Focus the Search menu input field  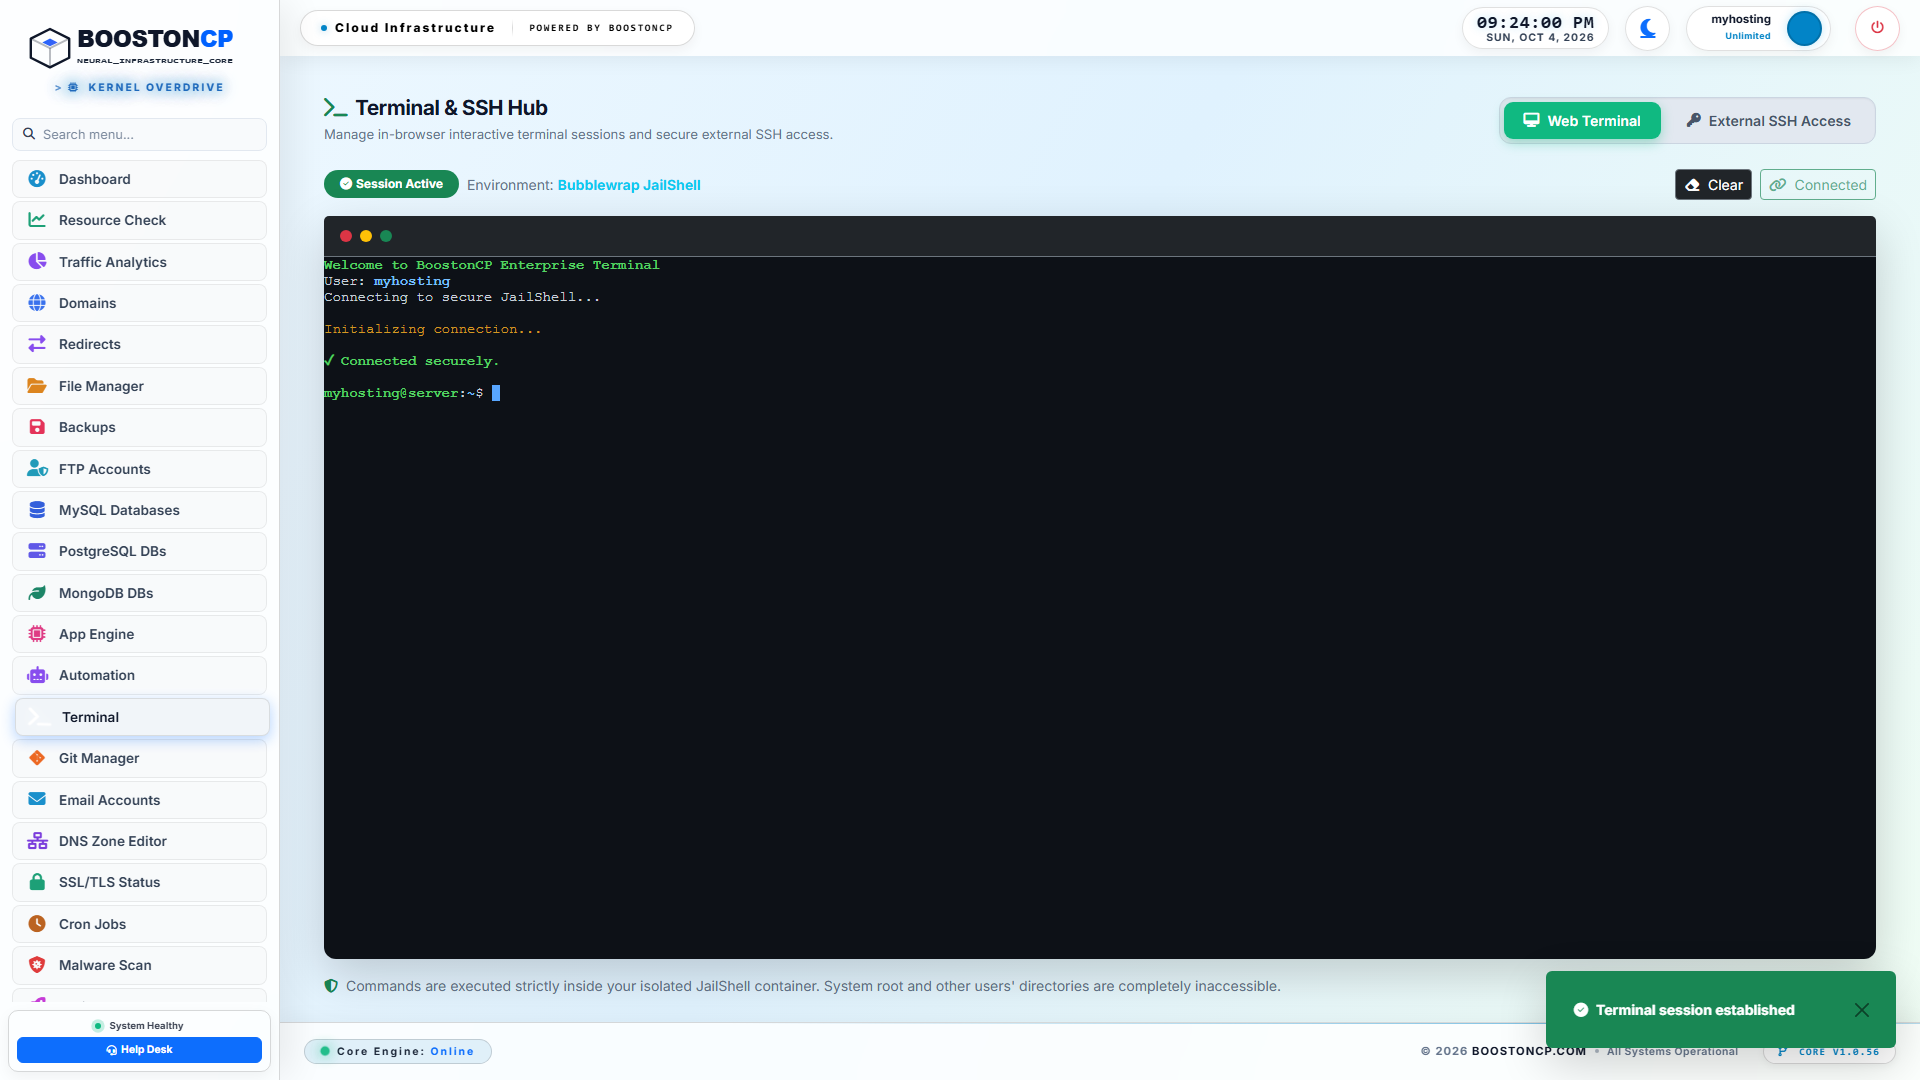click(x=140, y=134)
